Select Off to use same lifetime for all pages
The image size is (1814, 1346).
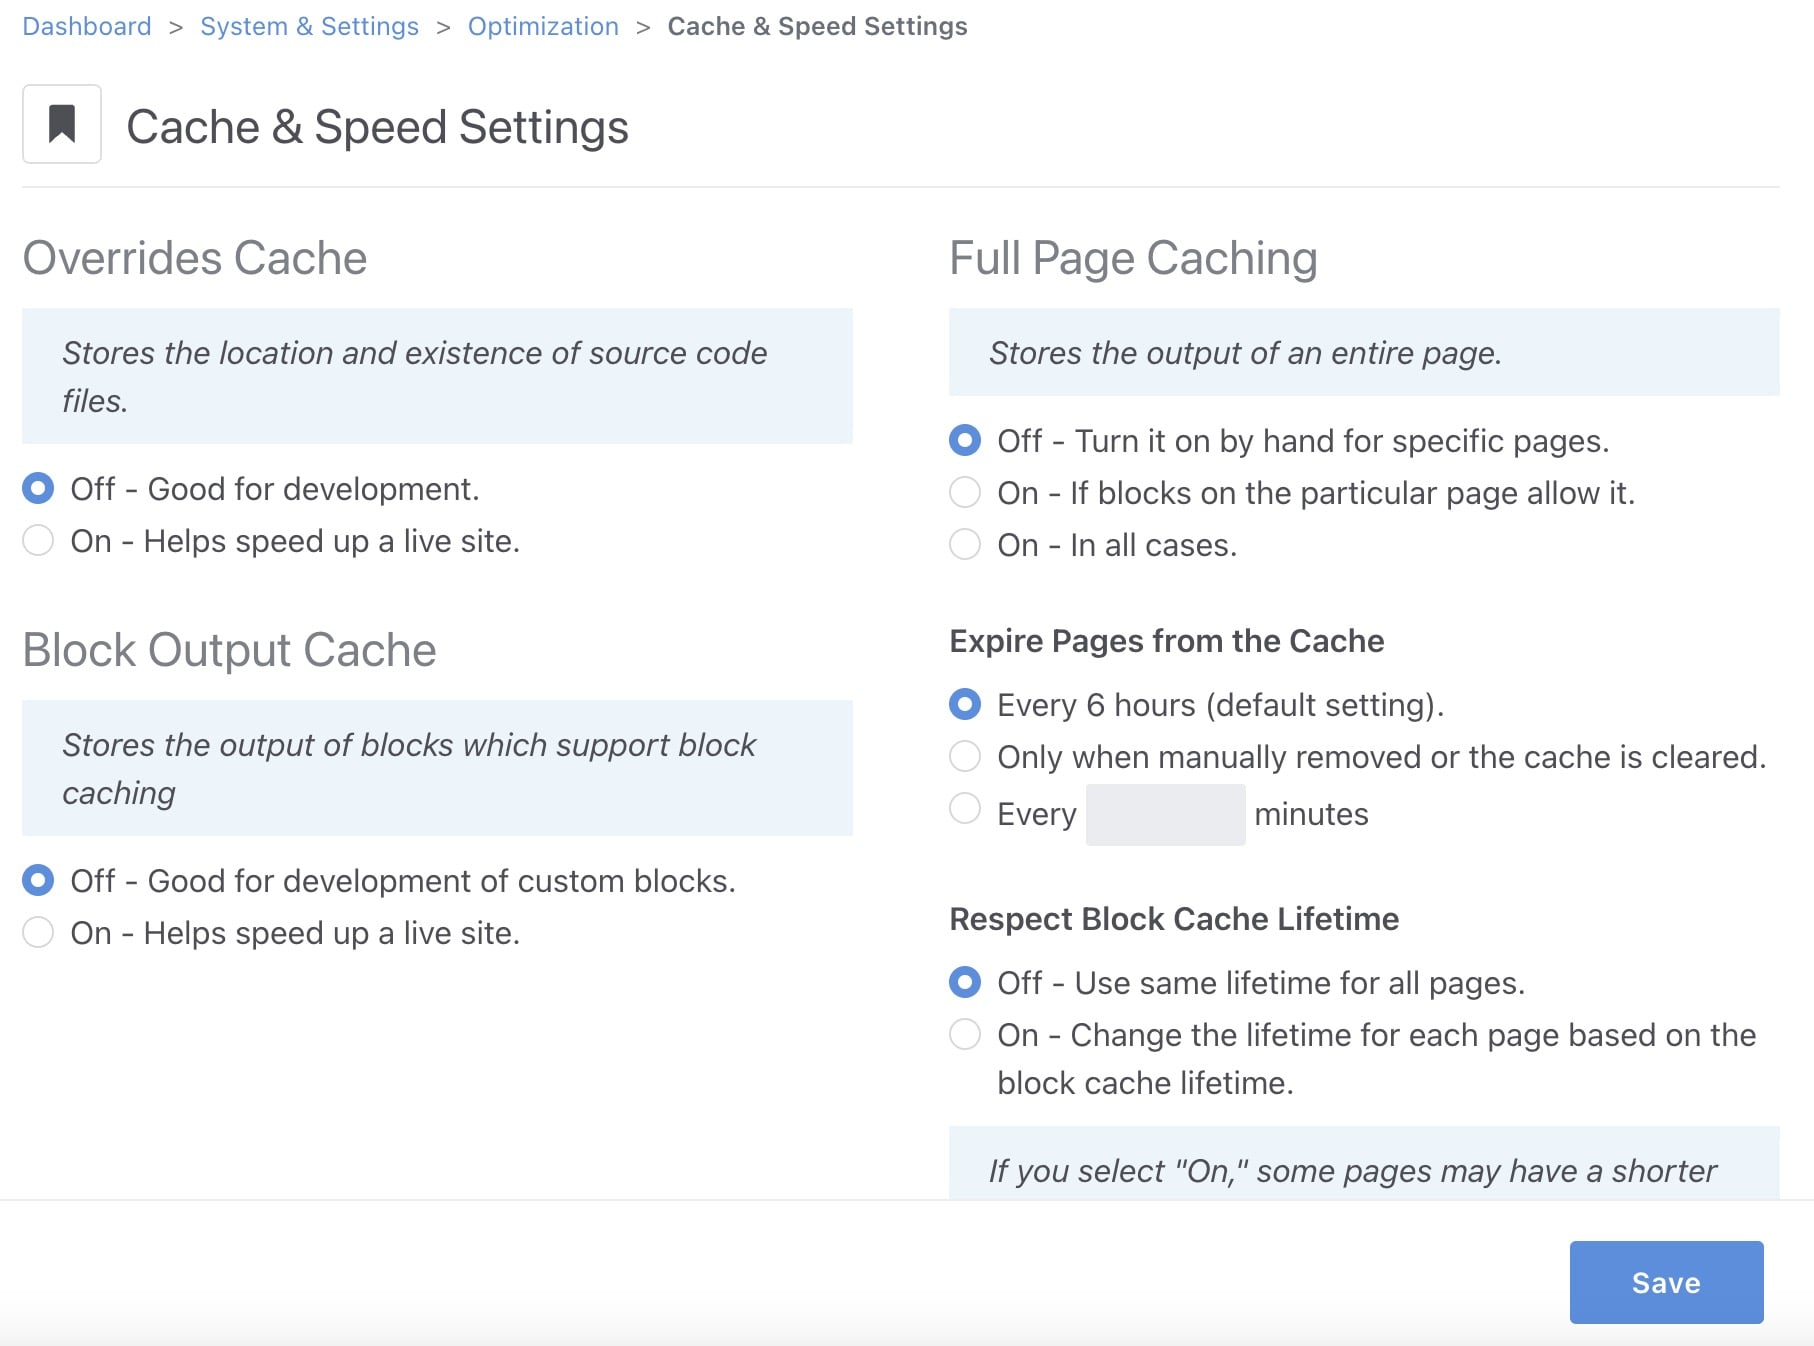[x=965, y=983]
